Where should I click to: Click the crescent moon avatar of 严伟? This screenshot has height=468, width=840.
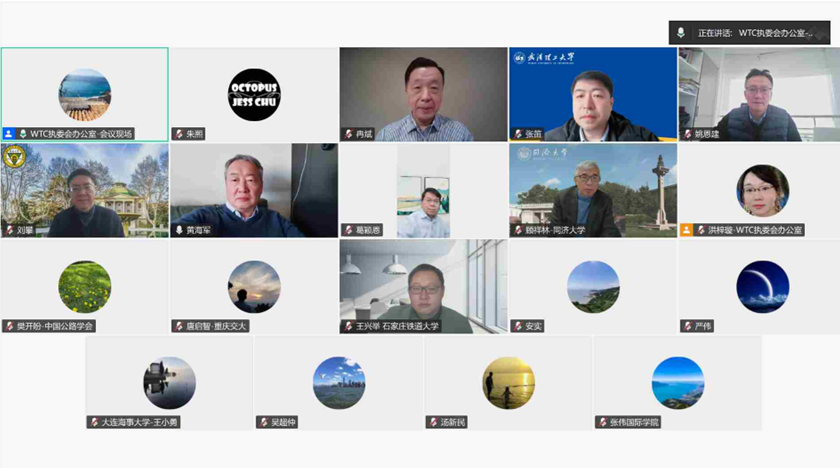(x=762, y=287)
